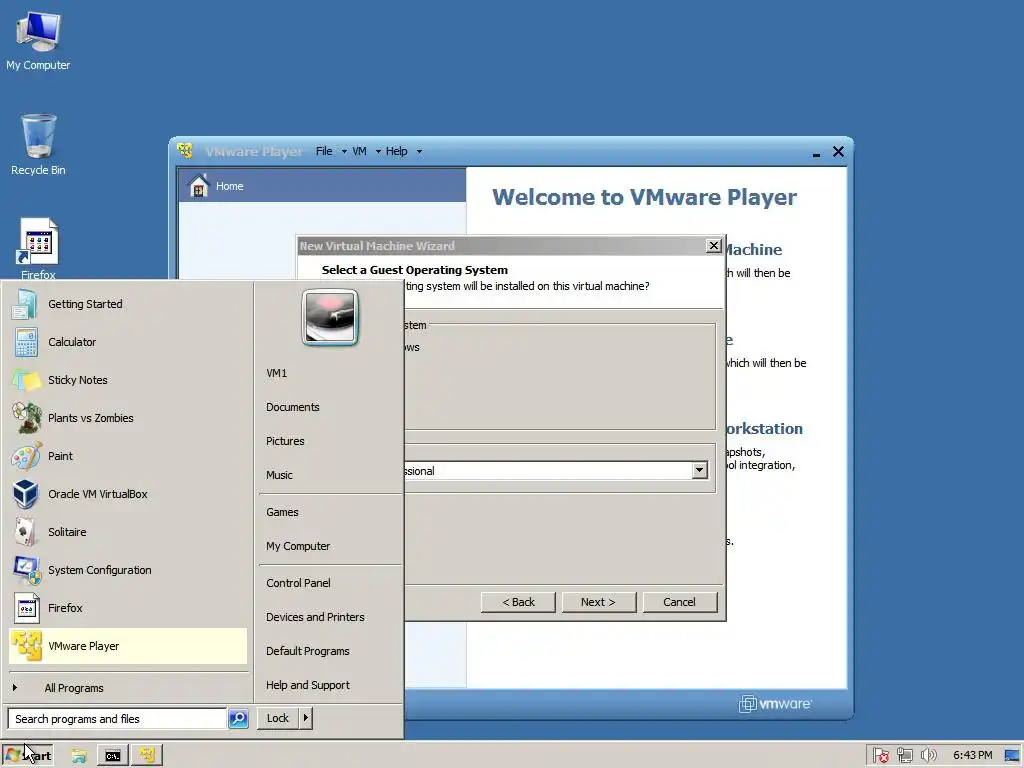Launch Firefox from Start menu list
The width and height of the screenshot is (1024, 768).
coord(128,608)
